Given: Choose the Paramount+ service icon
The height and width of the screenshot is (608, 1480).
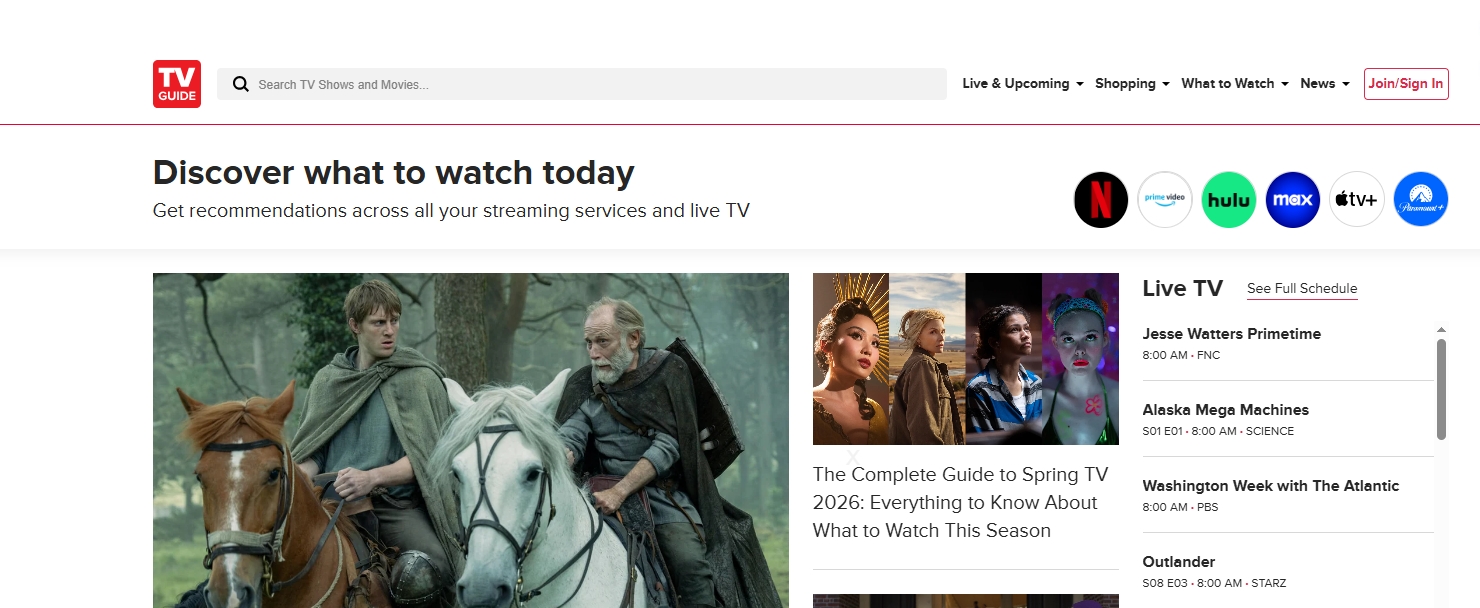Looking at the screenshot, I should tap(1421, 200).
